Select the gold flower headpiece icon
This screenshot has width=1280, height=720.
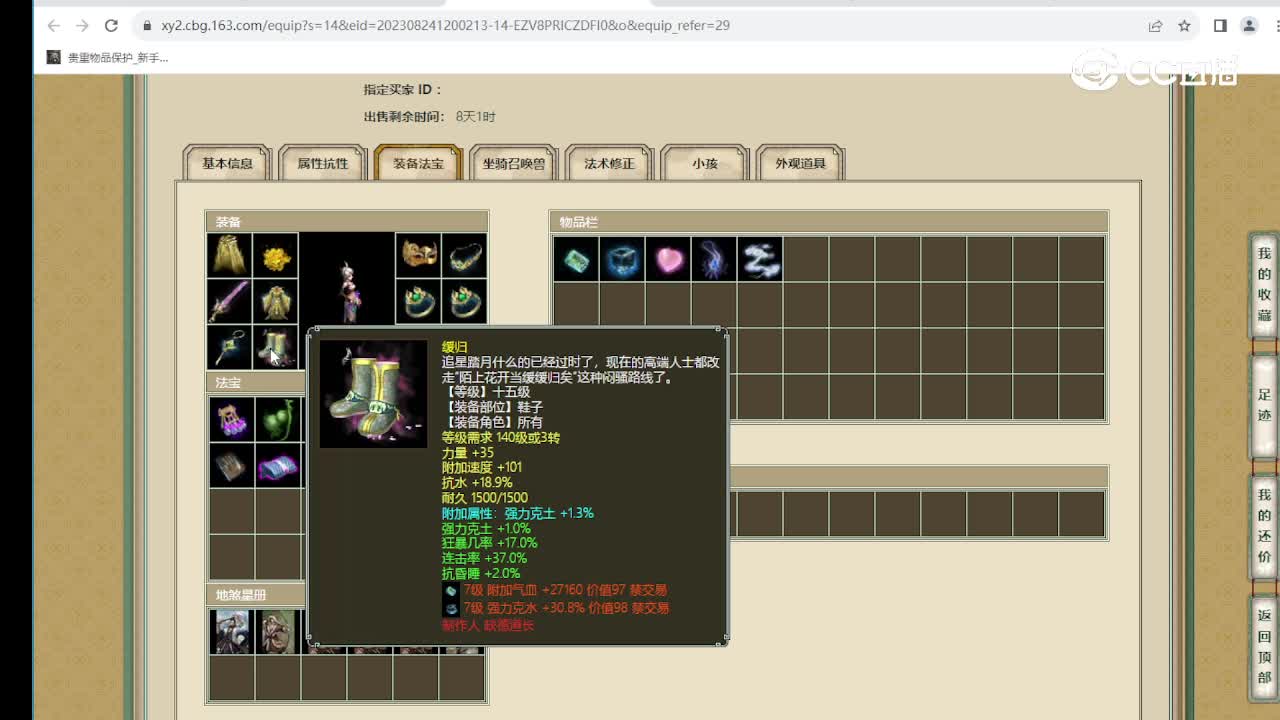click(x=275, y=256)
